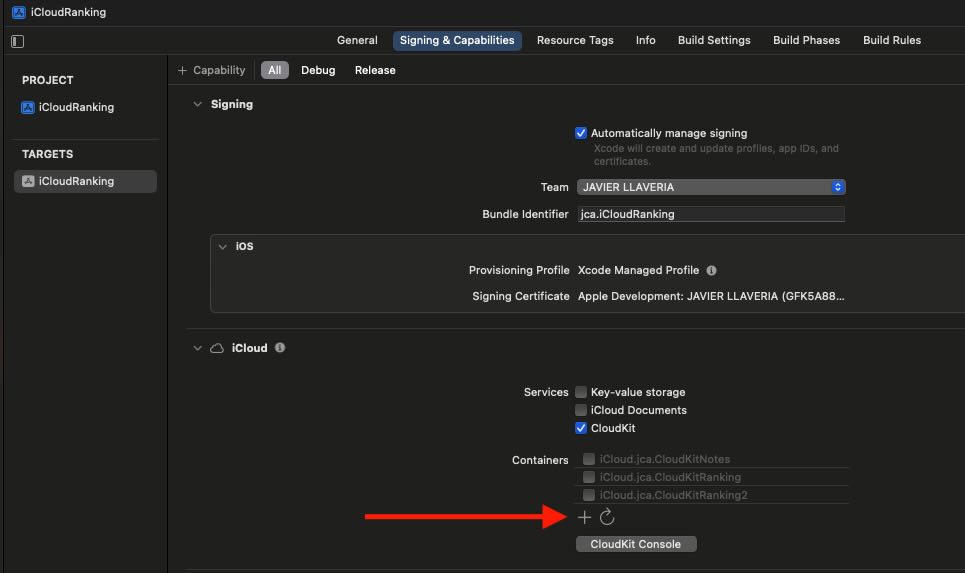The image size is (965, 573).
Task: Click the iCloud cloud icon
Action: [217, 348]
